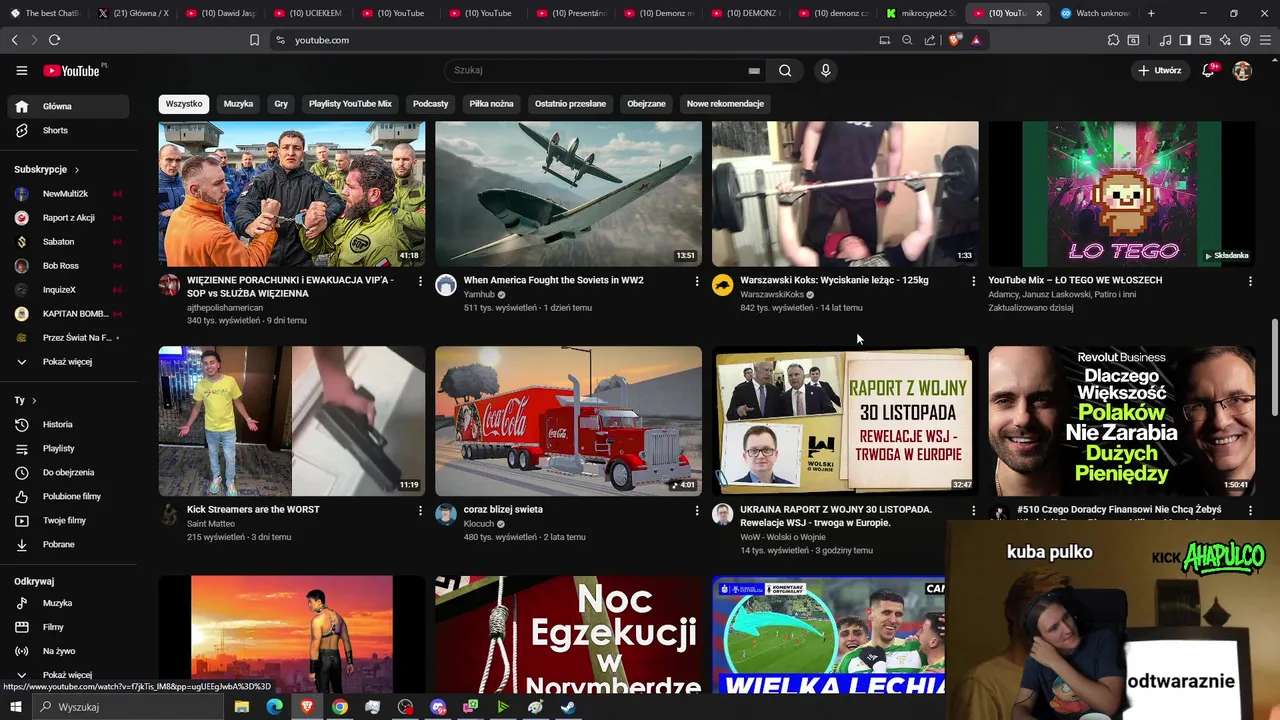The image size is (1280, 720).
Task: Open a new browser tab
Action: point(1151,13)
